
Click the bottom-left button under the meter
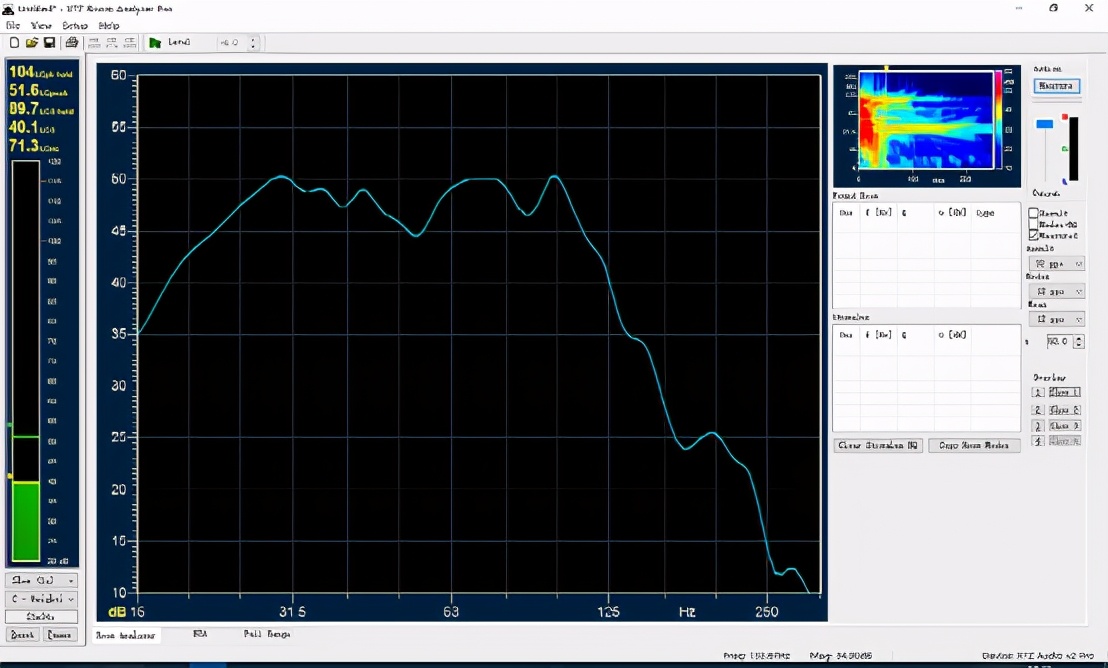tap(23, 635)
